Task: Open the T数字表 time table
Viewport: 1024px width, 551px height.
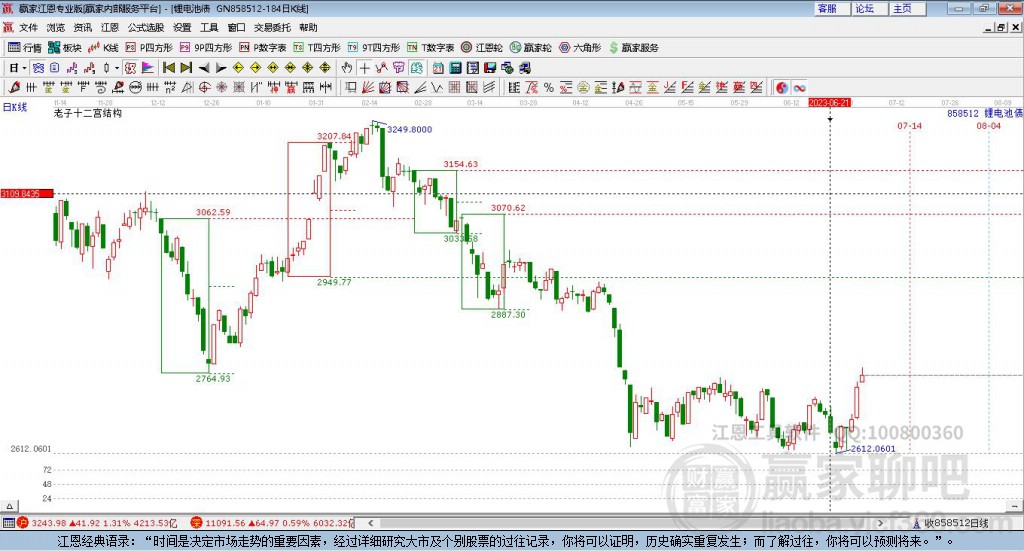Action: coord(430,48)
